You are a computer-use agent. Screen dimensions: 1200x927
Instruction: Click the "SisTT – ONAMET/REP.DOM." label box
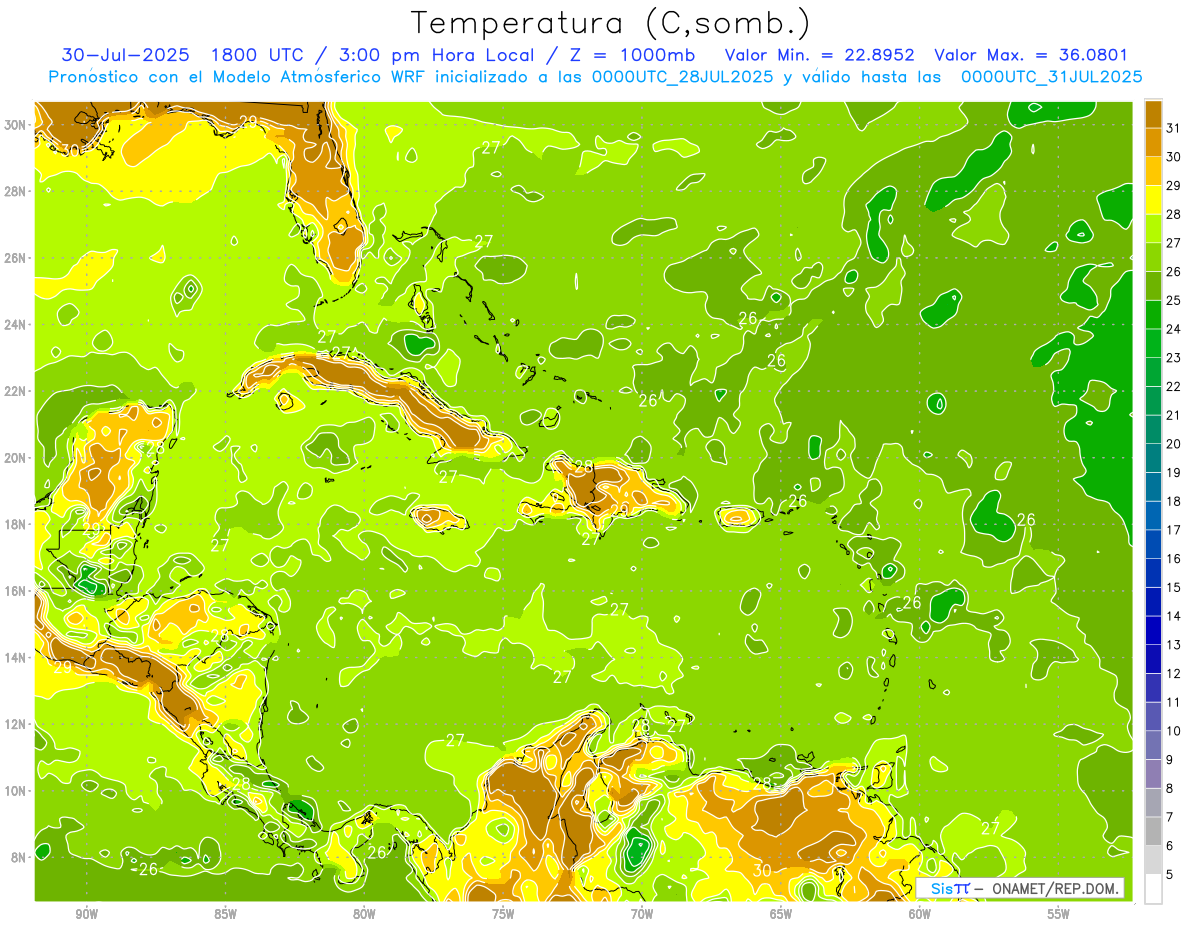click(x=1020, y=888)
